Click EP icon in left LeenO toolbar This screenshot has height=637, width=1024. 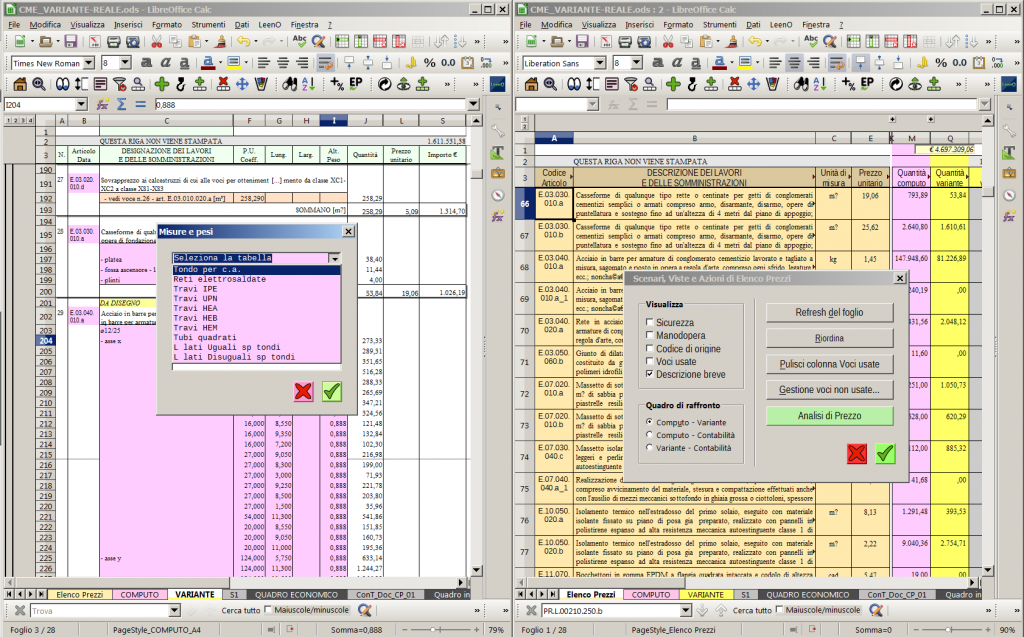356,84
